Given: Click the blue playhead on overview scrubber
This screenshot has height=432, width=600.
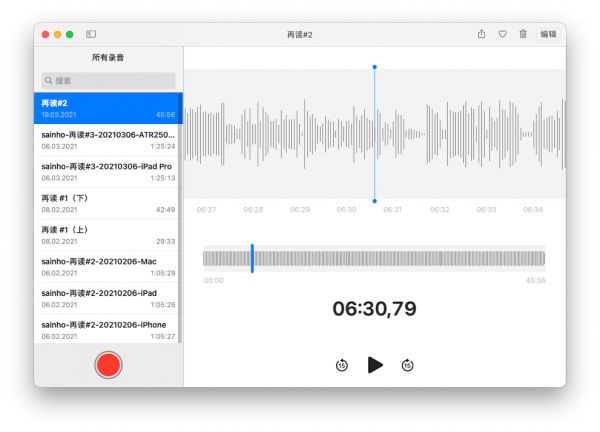Looking at the screenshot, I should coord(252,258).
